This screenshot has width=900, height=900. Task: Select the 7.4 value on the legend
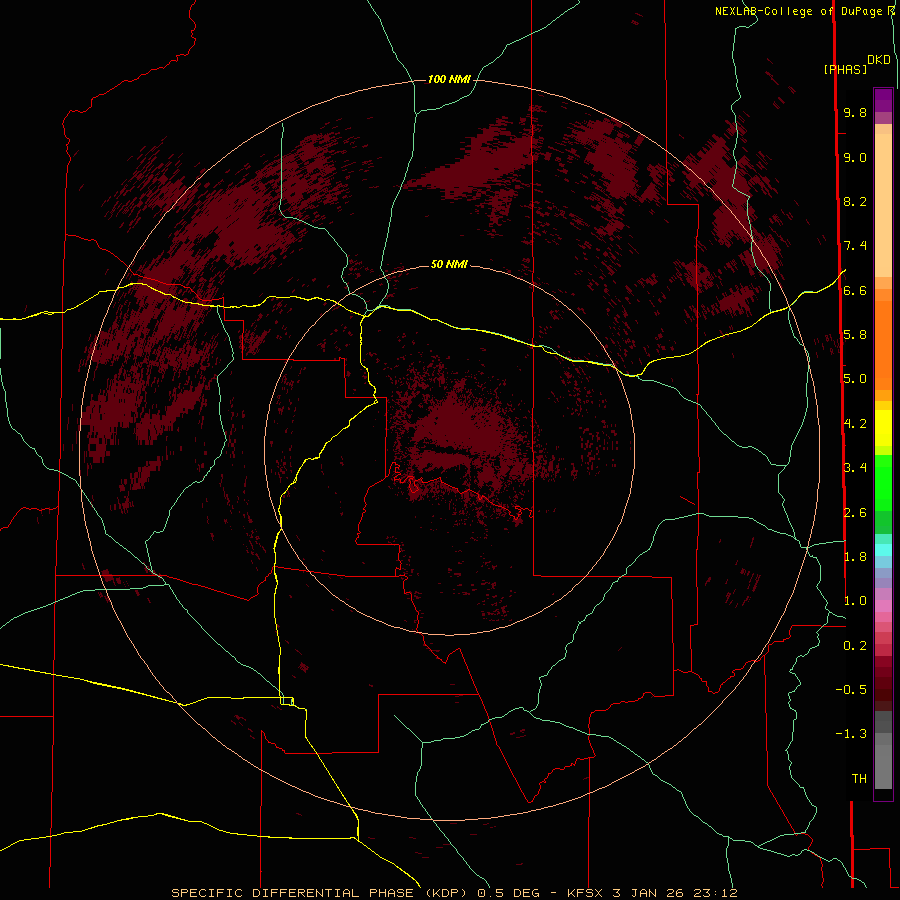click(x=855, y=246)
